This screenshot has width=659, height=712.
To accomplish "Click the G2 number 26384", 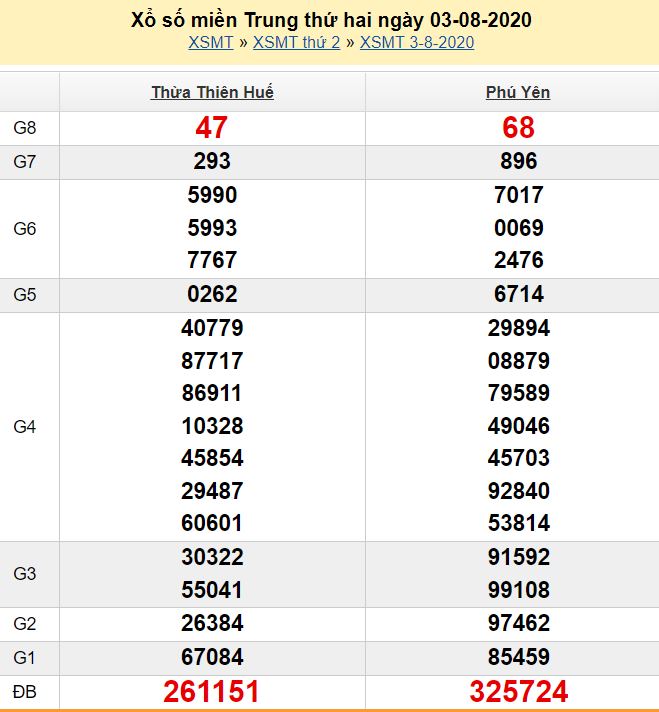I will point(212,623).
